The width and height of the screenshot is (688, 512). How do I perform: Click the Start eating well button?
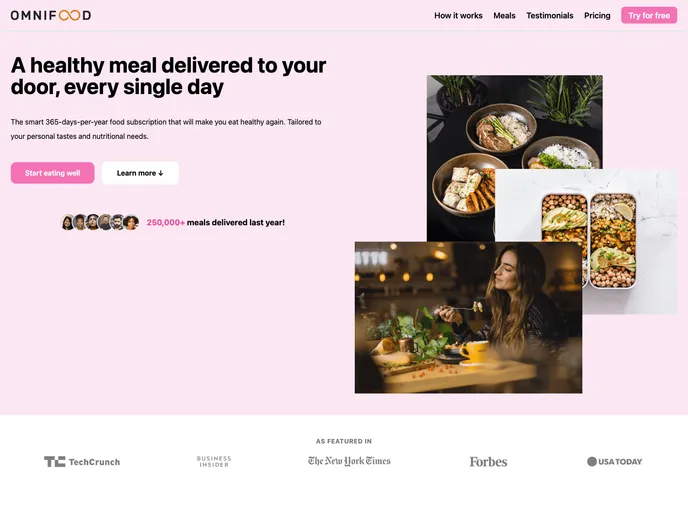pos(53,173)
